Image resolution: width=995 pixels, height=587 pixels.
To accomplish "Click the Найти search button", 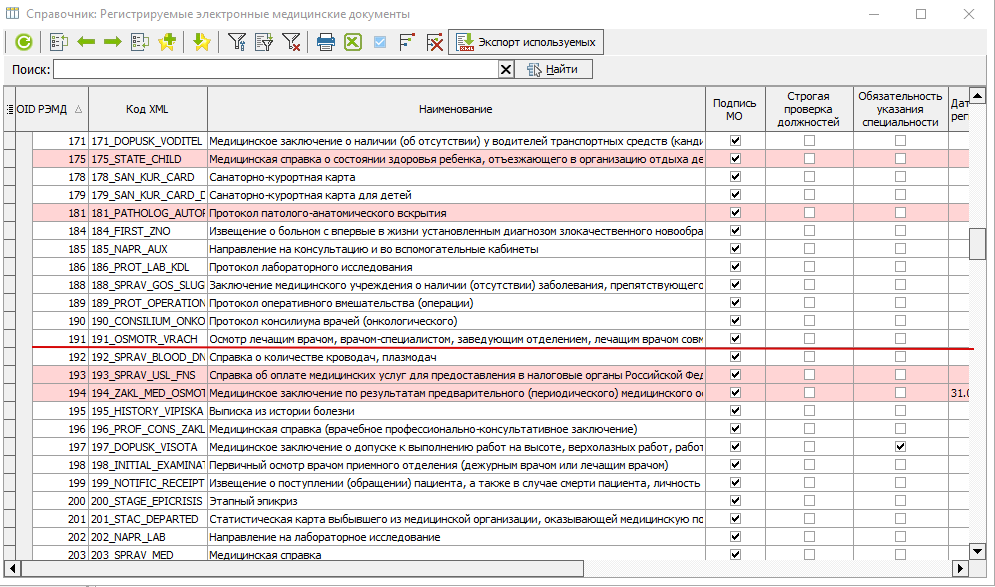I will pyautogui.click(x=553, y=69).
